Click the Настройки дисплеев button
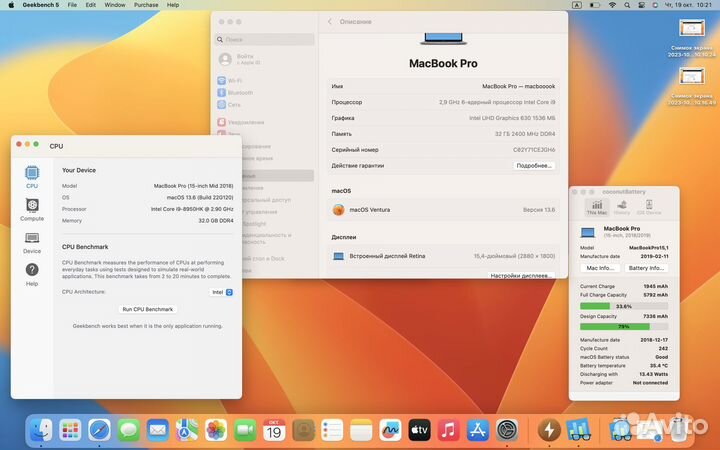 point(521,276)
